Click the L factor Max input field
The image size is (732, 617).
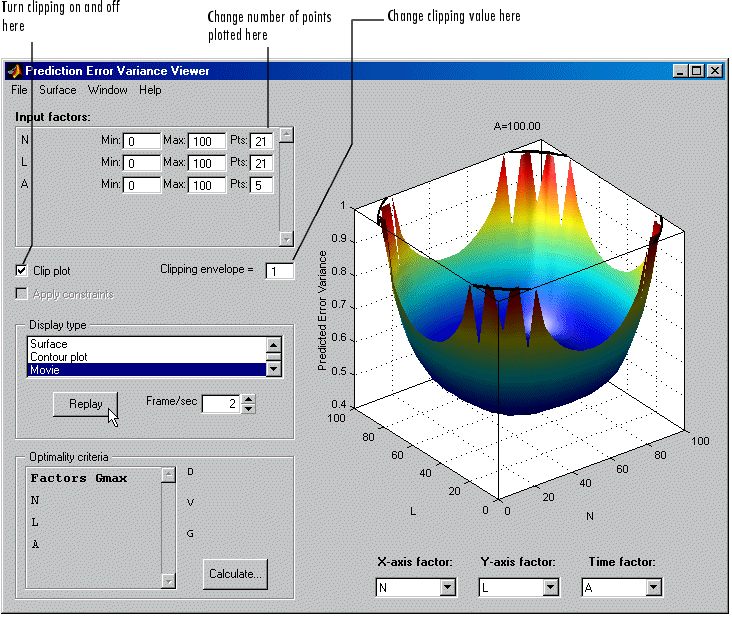point(207,163)
